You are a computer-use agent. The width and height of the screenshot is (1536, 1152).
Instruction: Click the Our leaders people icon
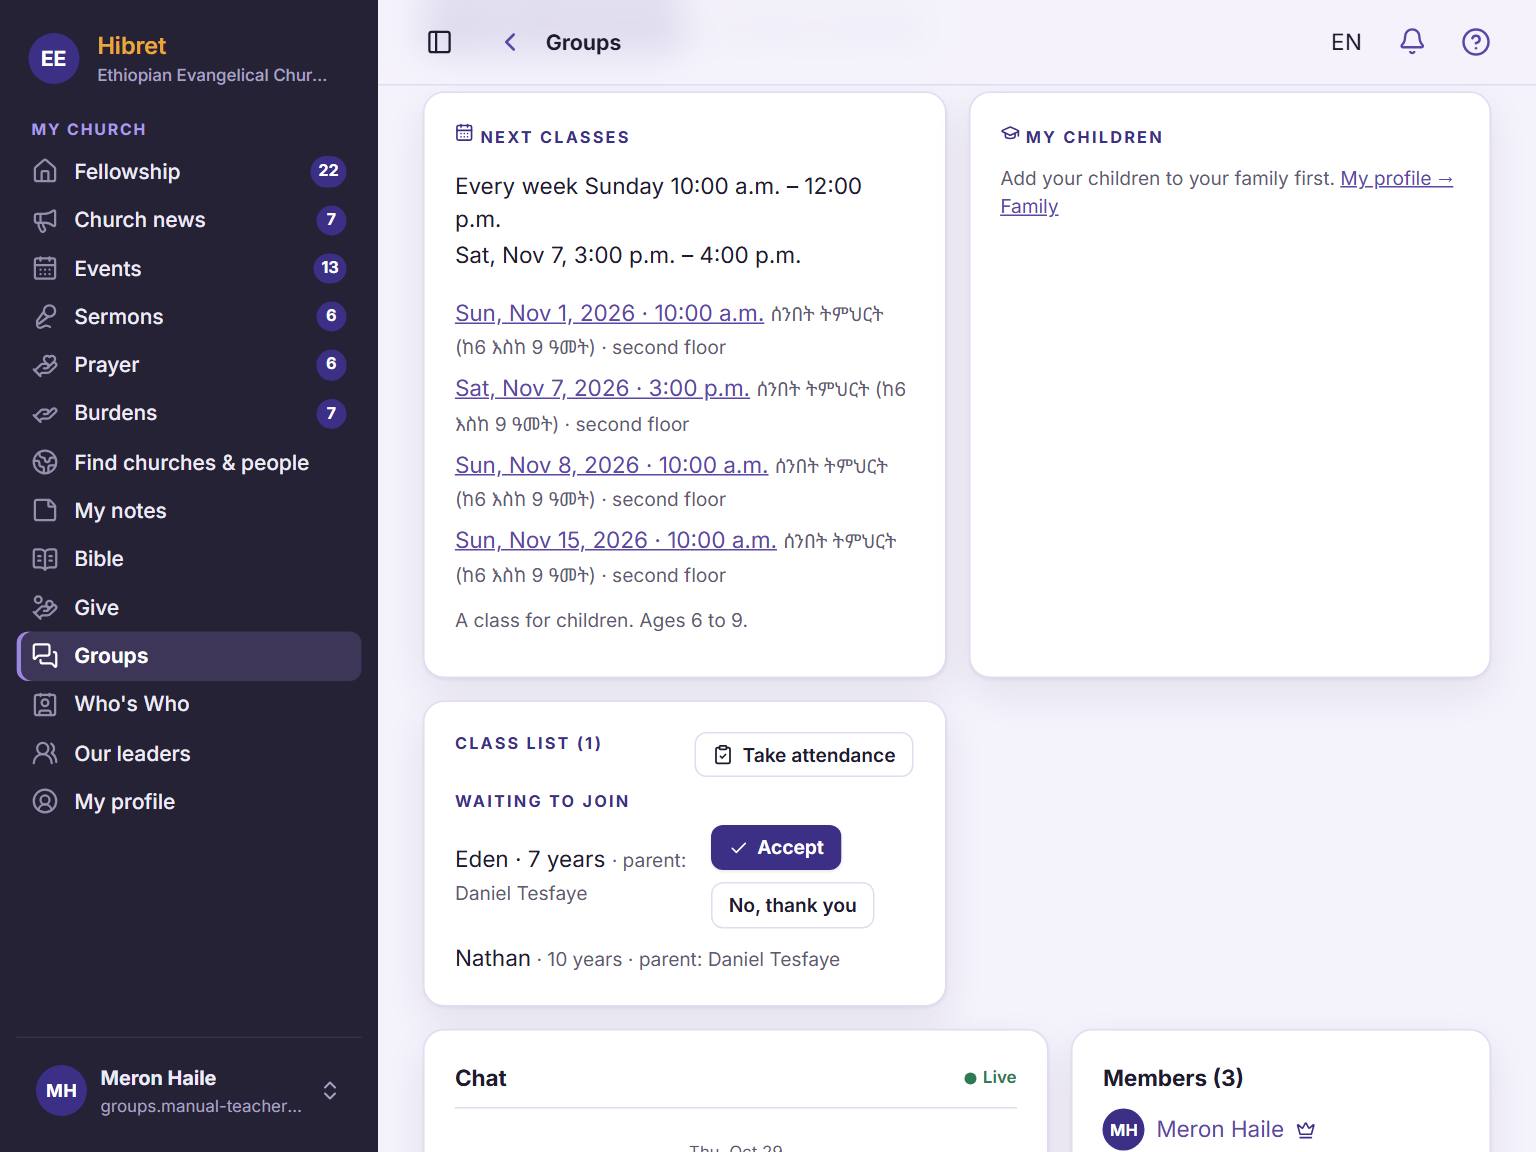click(45, 753)
